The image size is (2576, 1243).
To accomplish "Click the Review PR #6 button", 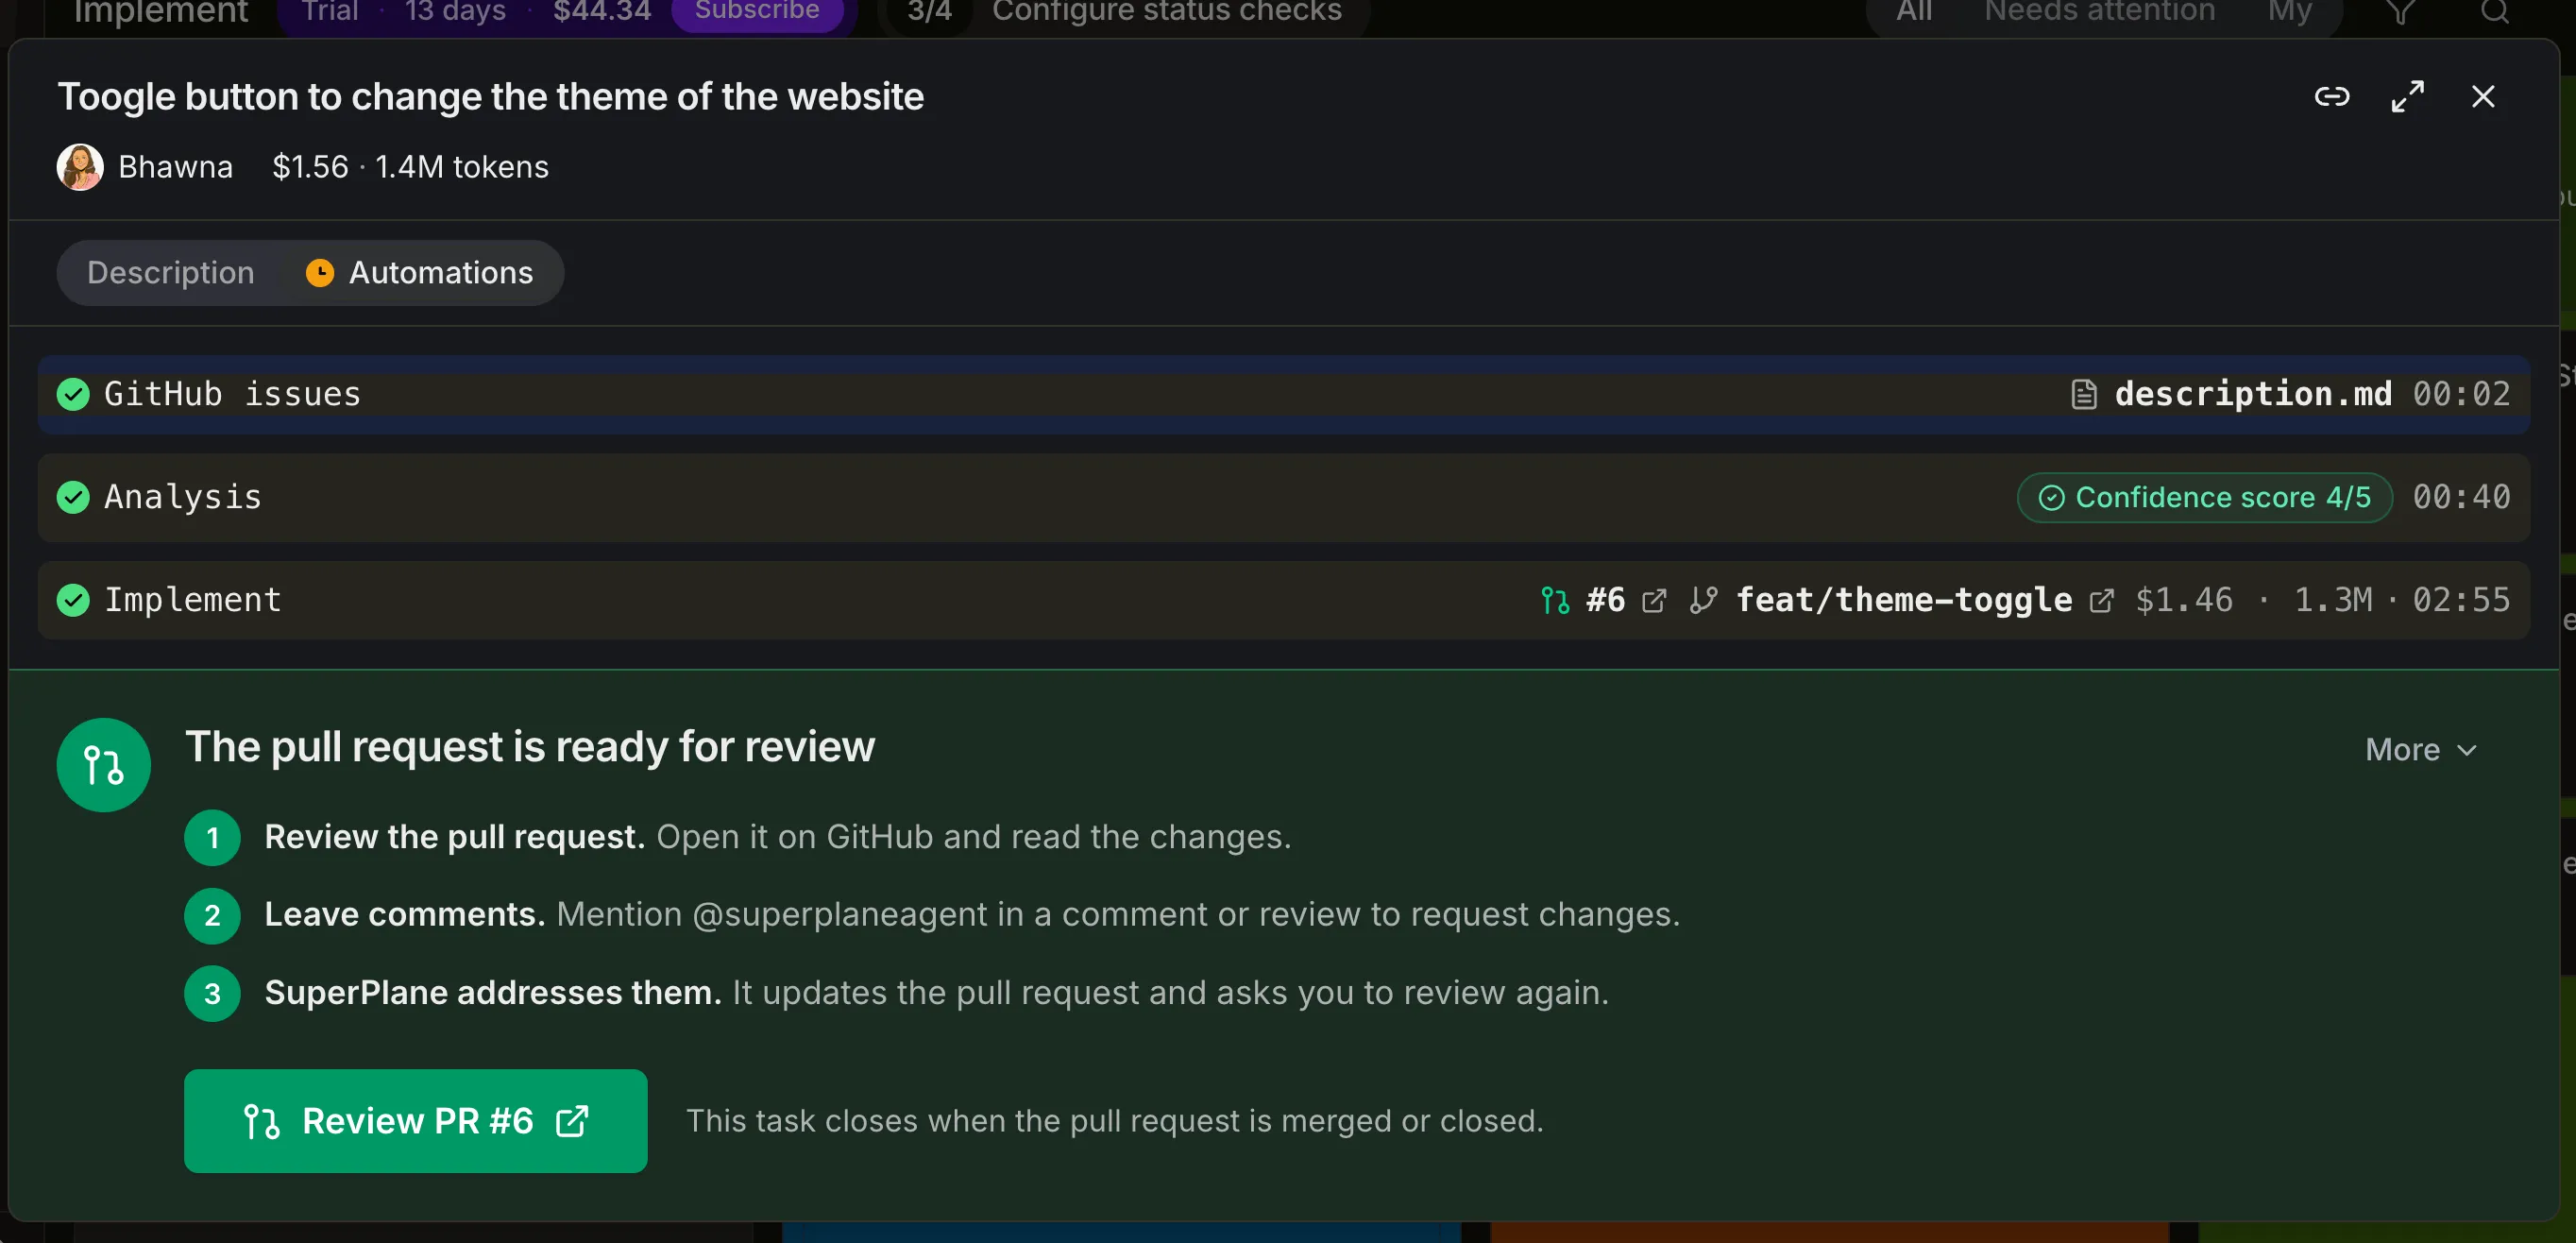I will click(x=416, y=1121).
